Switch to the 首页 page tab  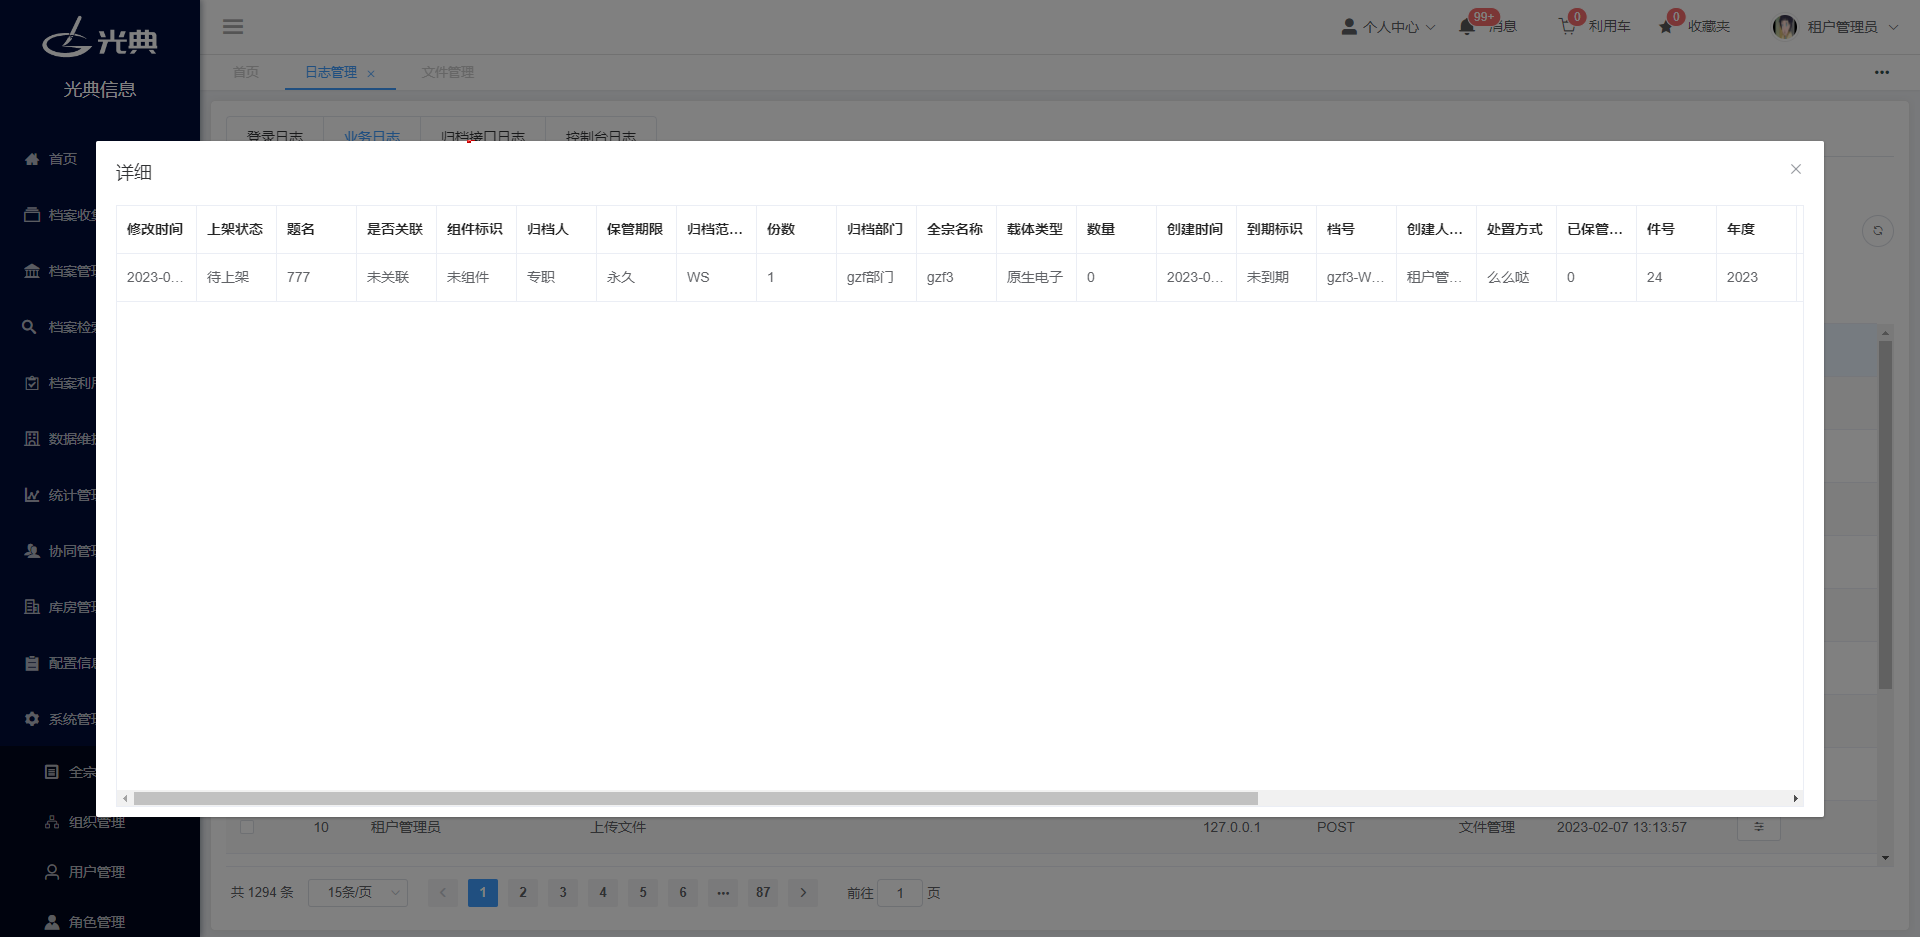(246, 72)
